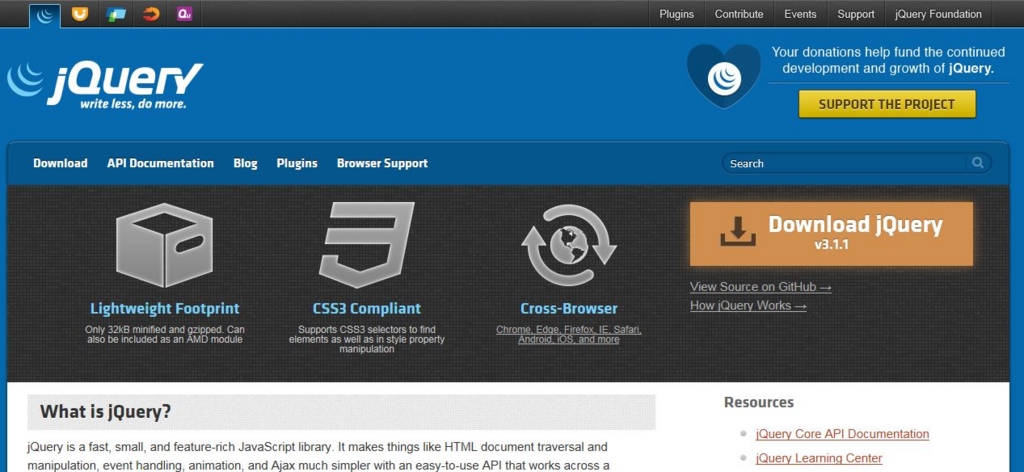
Task: Open Plugins in the top bar
Action: (677, 14)
